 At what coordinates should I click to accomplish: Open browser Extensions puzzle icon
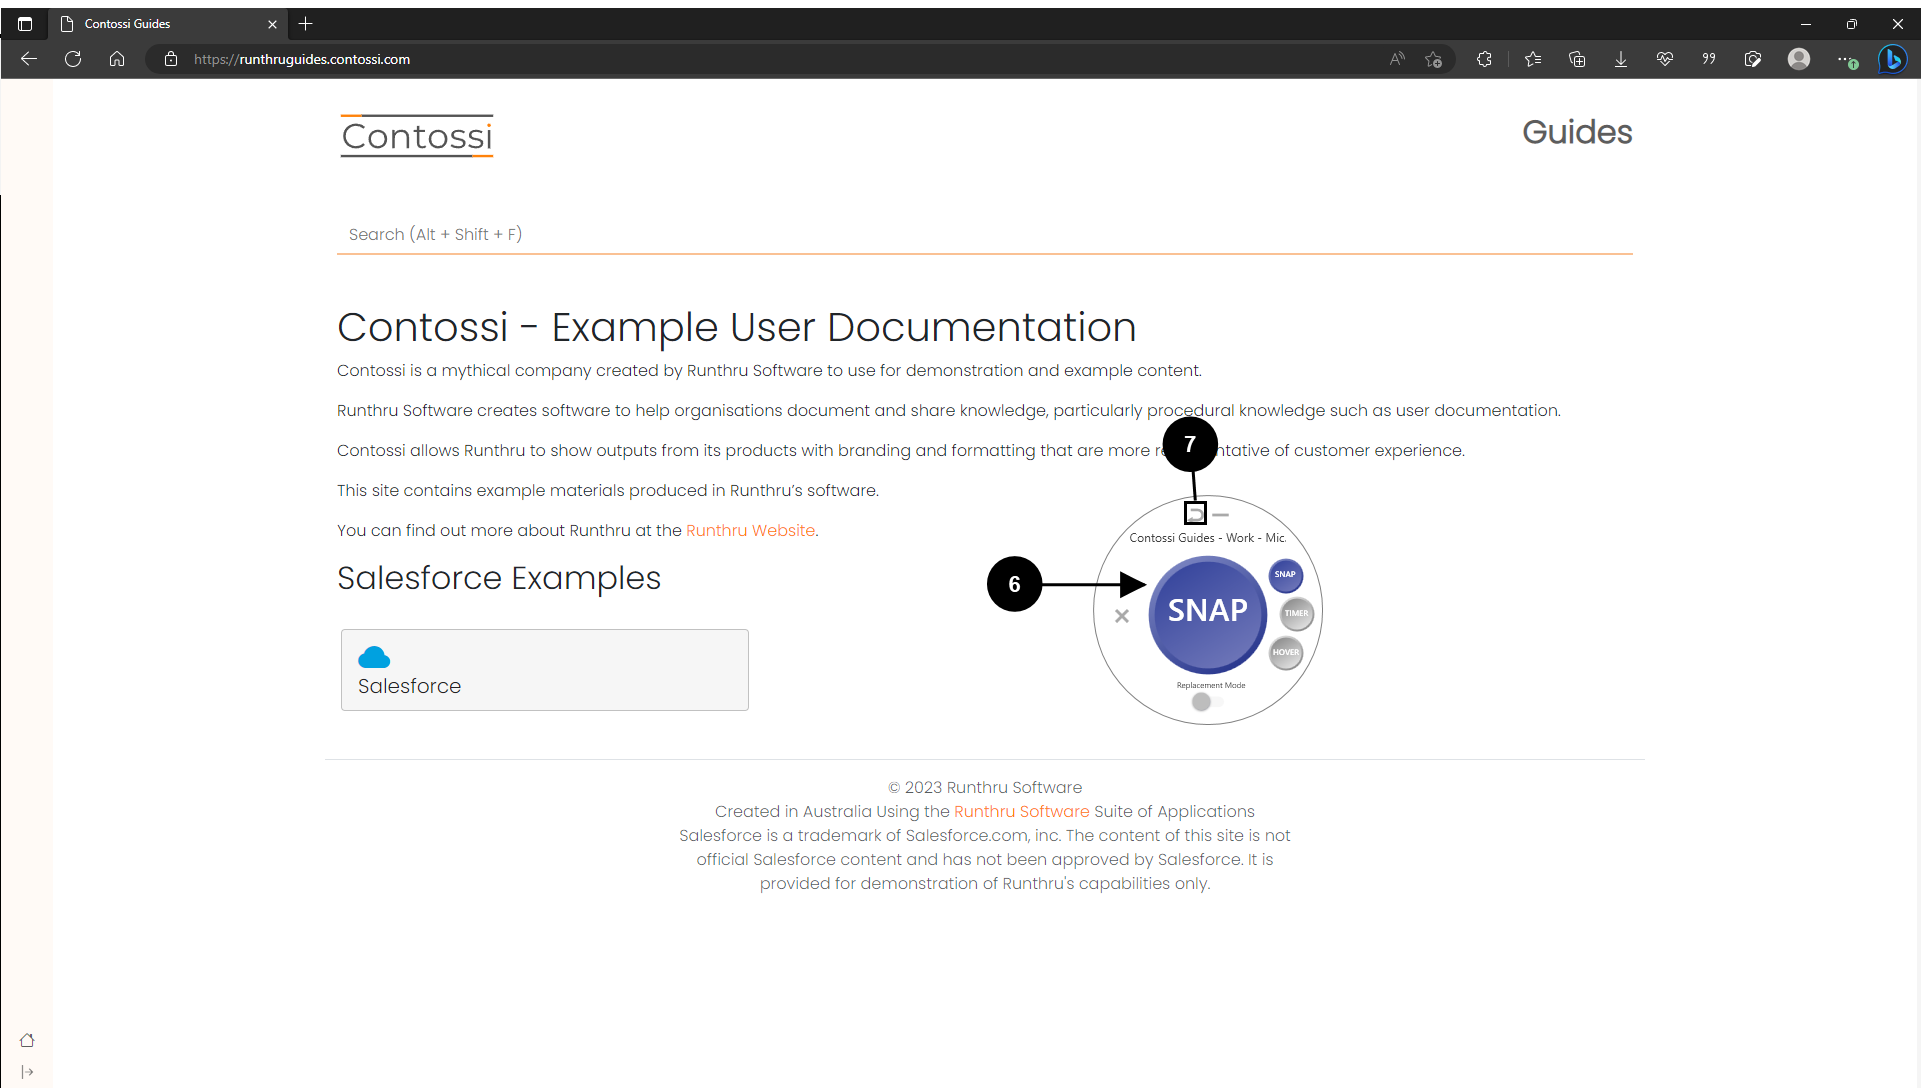(1484, 59)
